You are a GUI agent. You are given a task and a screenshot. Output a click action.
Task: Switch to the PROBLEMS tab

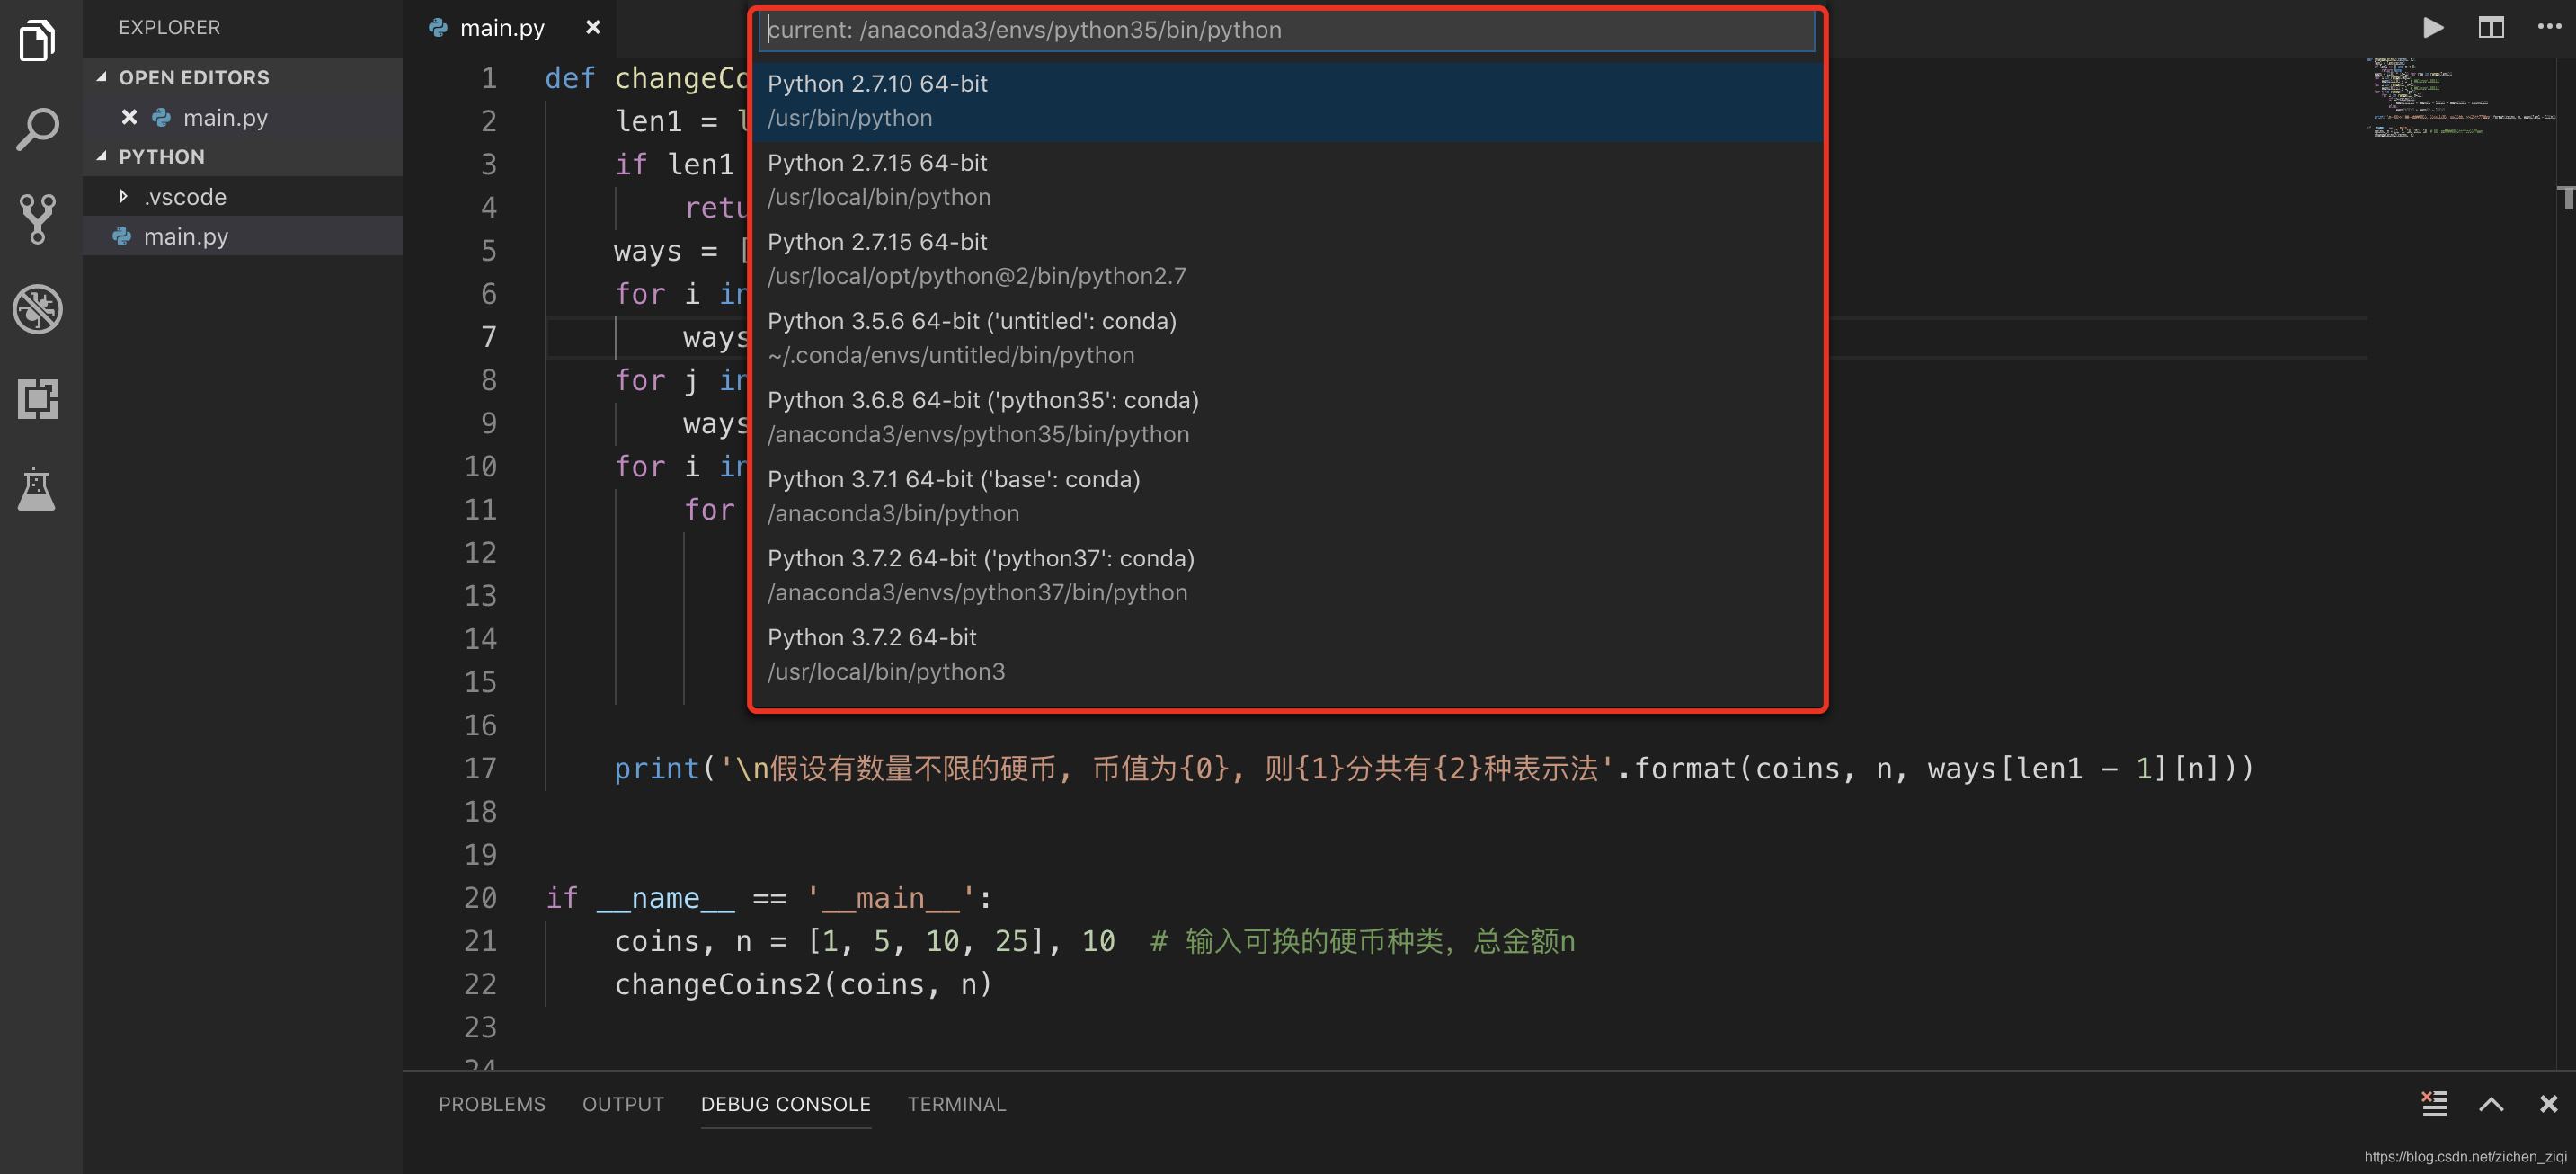(x=491, y=1103)
